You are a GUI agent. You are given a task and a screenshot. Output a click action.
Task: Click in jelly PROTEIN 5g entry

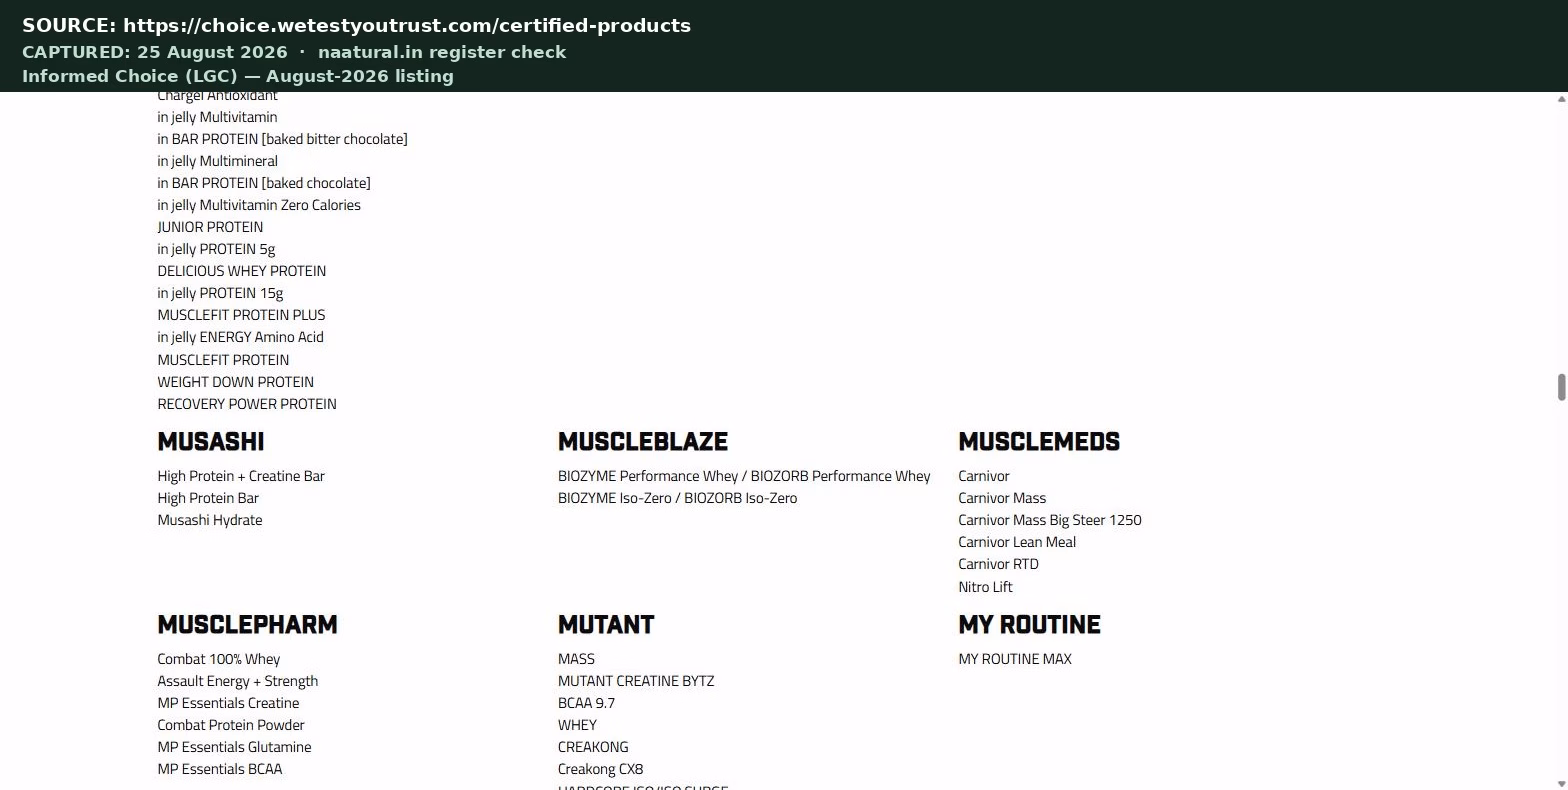point(216,249)
